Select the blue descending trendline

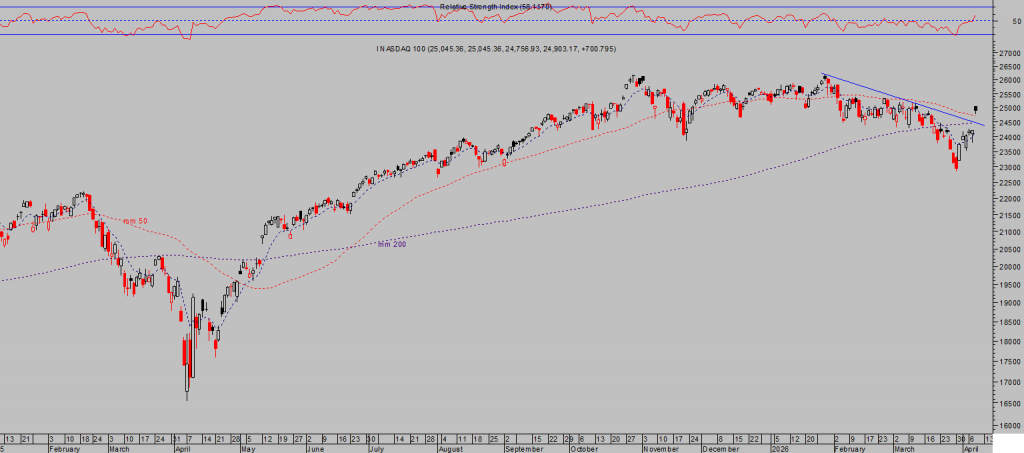[x=900, y=99]
